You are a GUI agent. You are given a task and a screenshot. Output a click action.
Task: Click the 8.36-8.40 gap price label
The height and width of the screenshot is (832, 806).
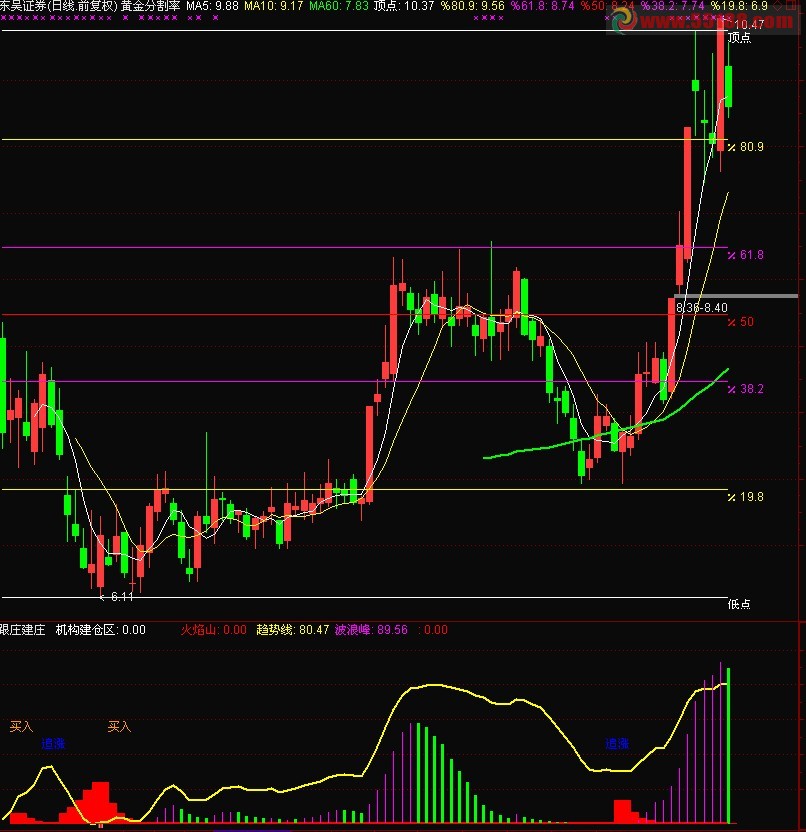[x=701, y=308]
